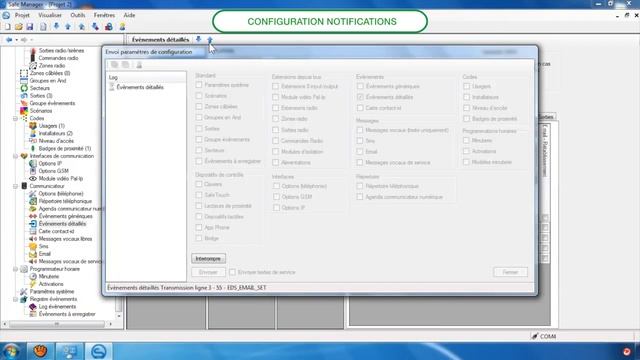Collapse the Interfaces de communication node
Screen dimensions: 640x360
[16, 156]
